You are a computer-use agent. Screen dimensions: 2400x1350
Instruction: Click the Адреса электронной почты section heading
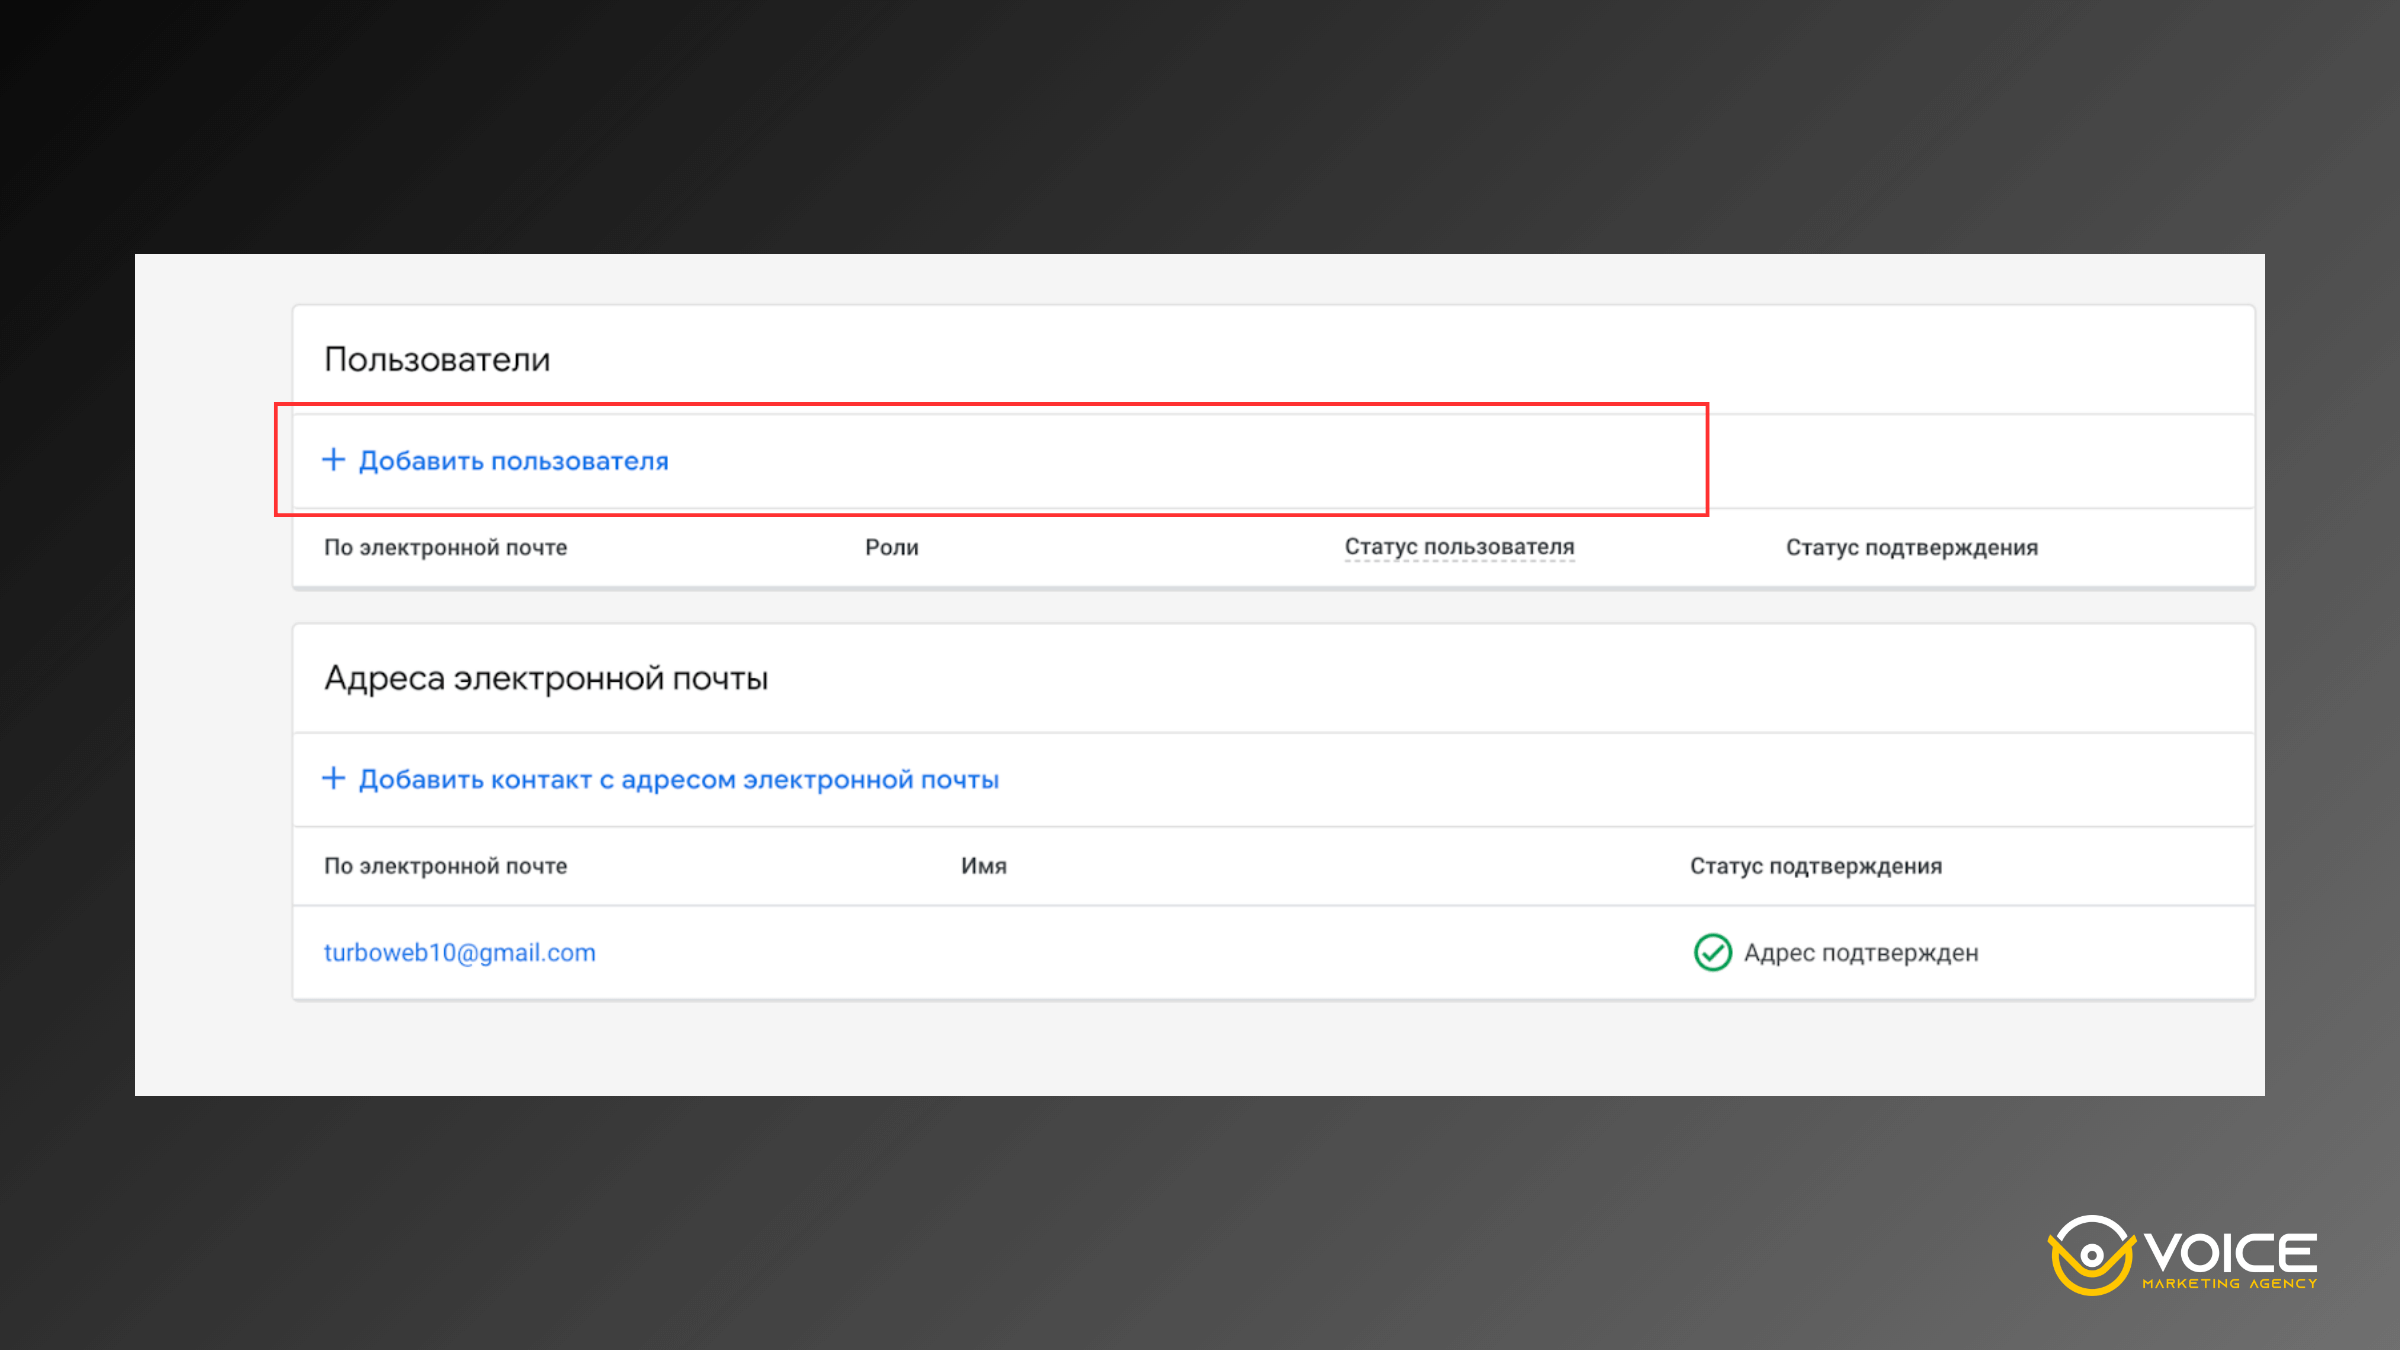coord(545,678)
